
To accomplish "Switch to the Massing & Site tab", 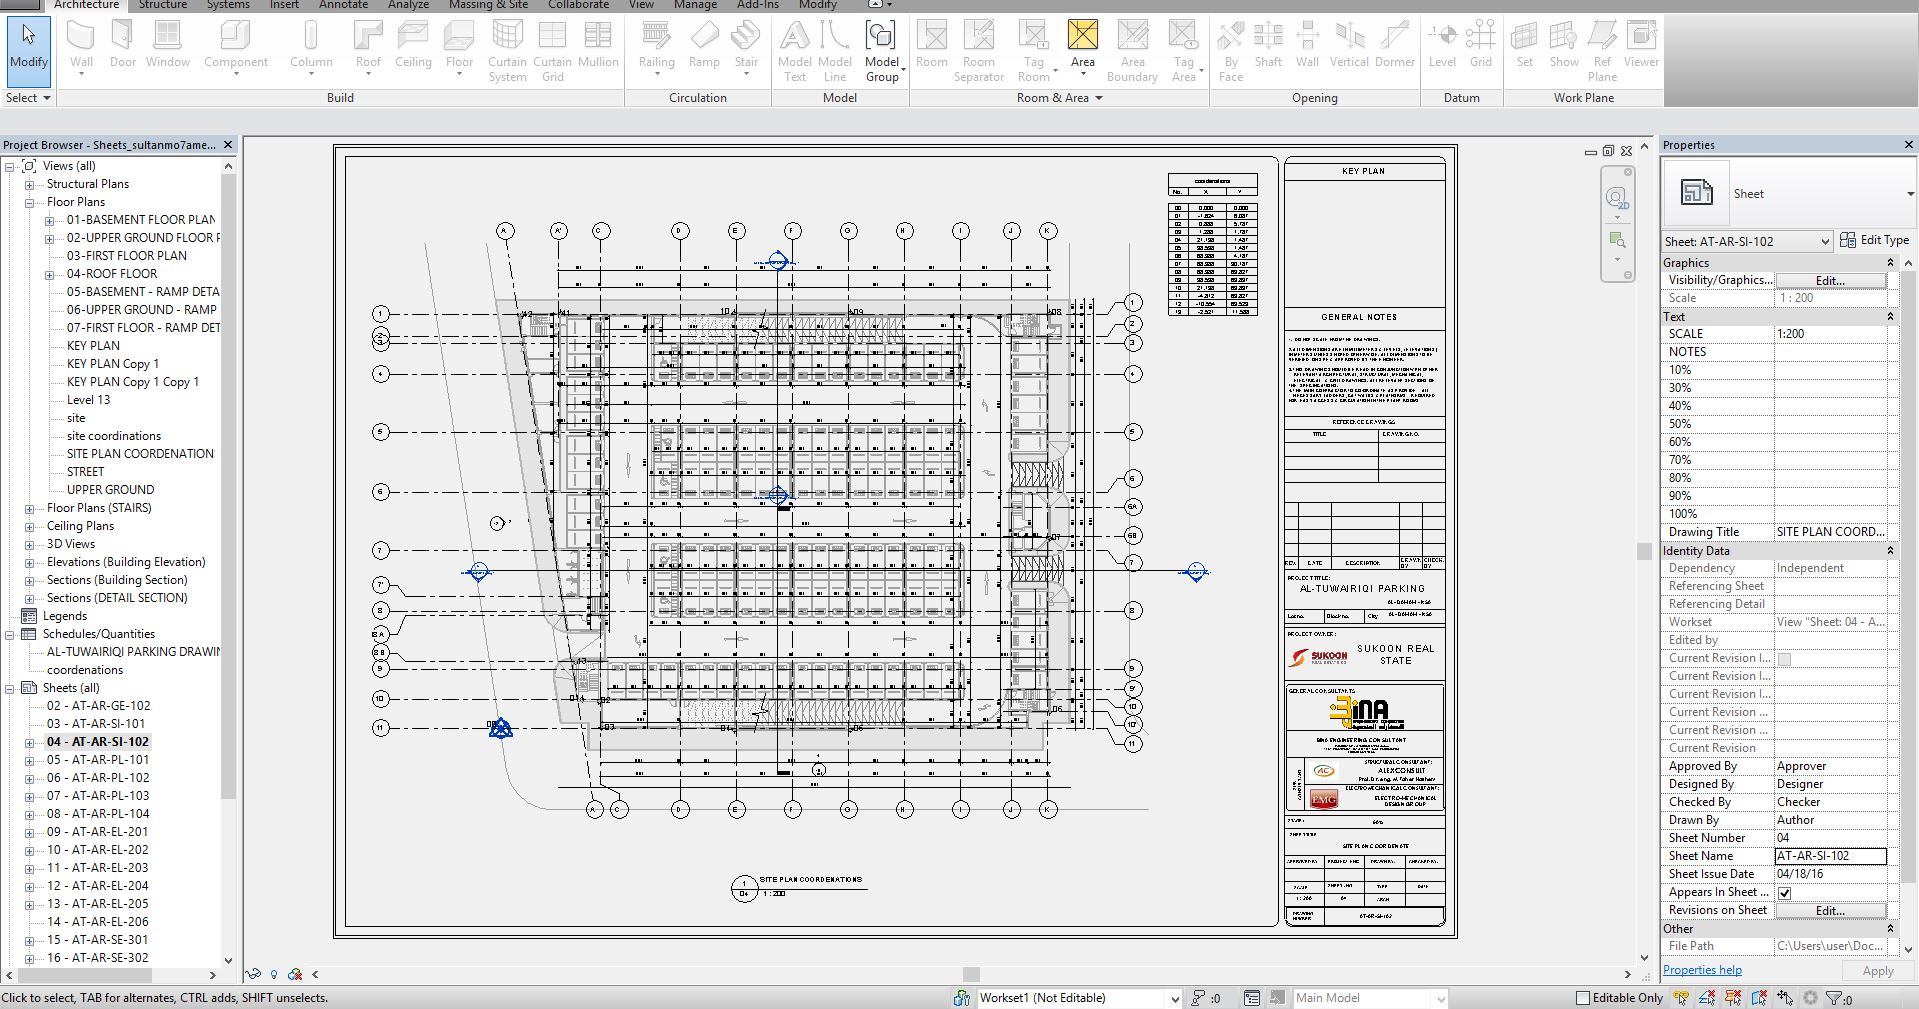I will pyautogui.click(x=488, y=5).
